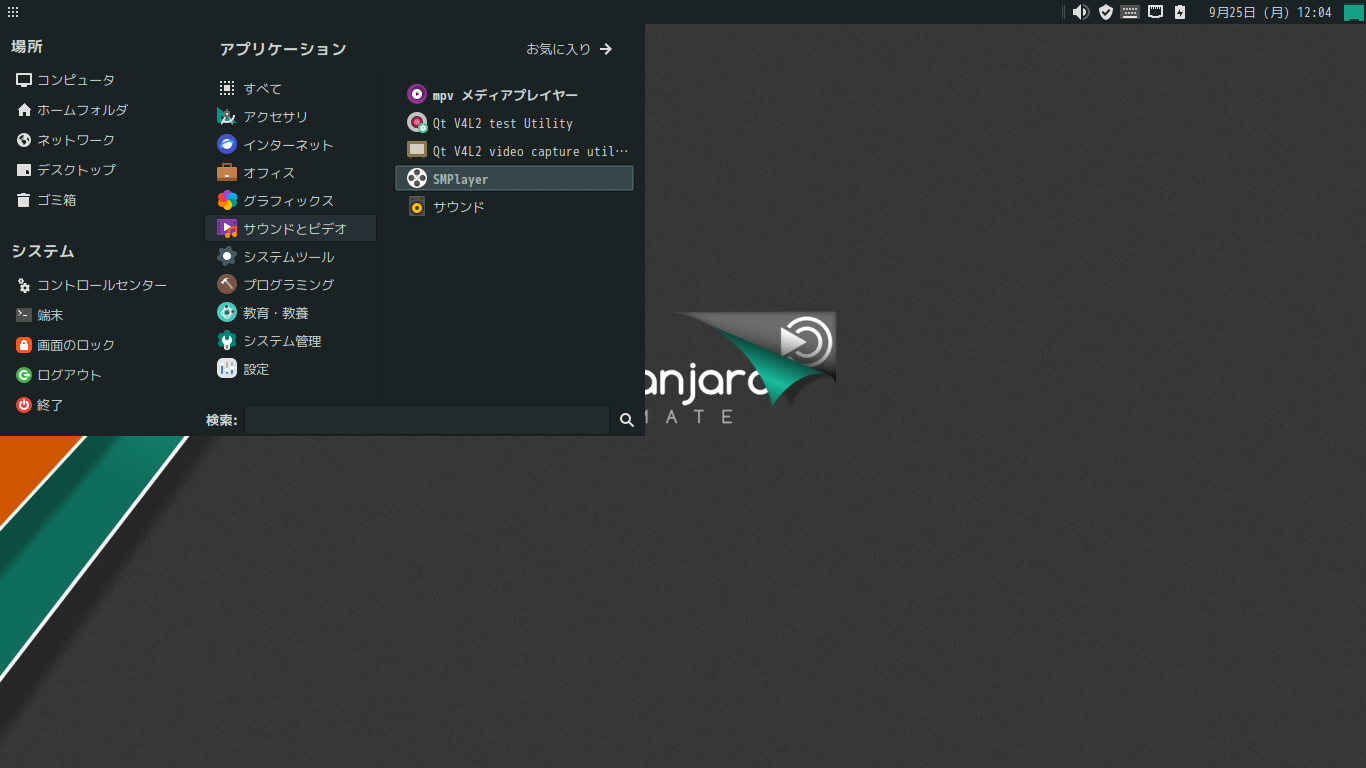This screenshot has height=768, width=1366.
Task: Open ホームフォルダ from places
Action: [x=72, y=110]
